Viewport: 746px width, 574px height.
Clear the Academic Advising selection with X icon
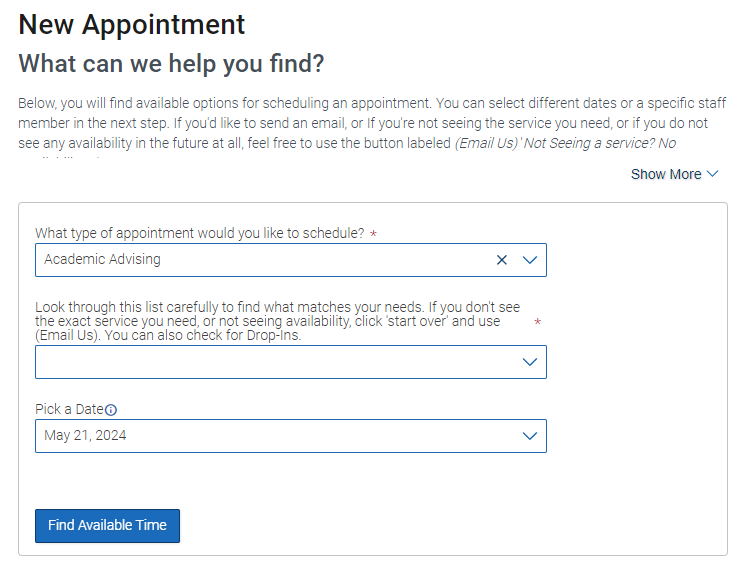pyautogui.click(x=501, y=260)
